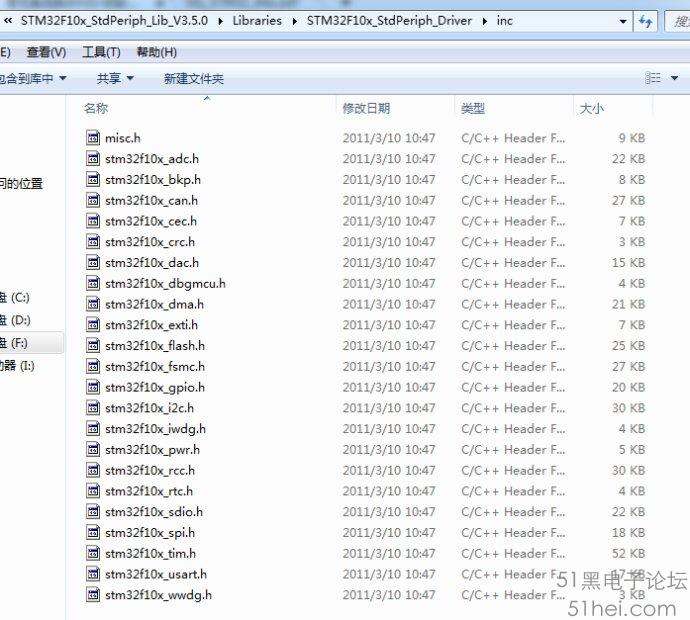This screenshot has width=690, height=620.
Task: Click the file type cell in the stm32f10x_exti.h row
Action: (513, 325)
